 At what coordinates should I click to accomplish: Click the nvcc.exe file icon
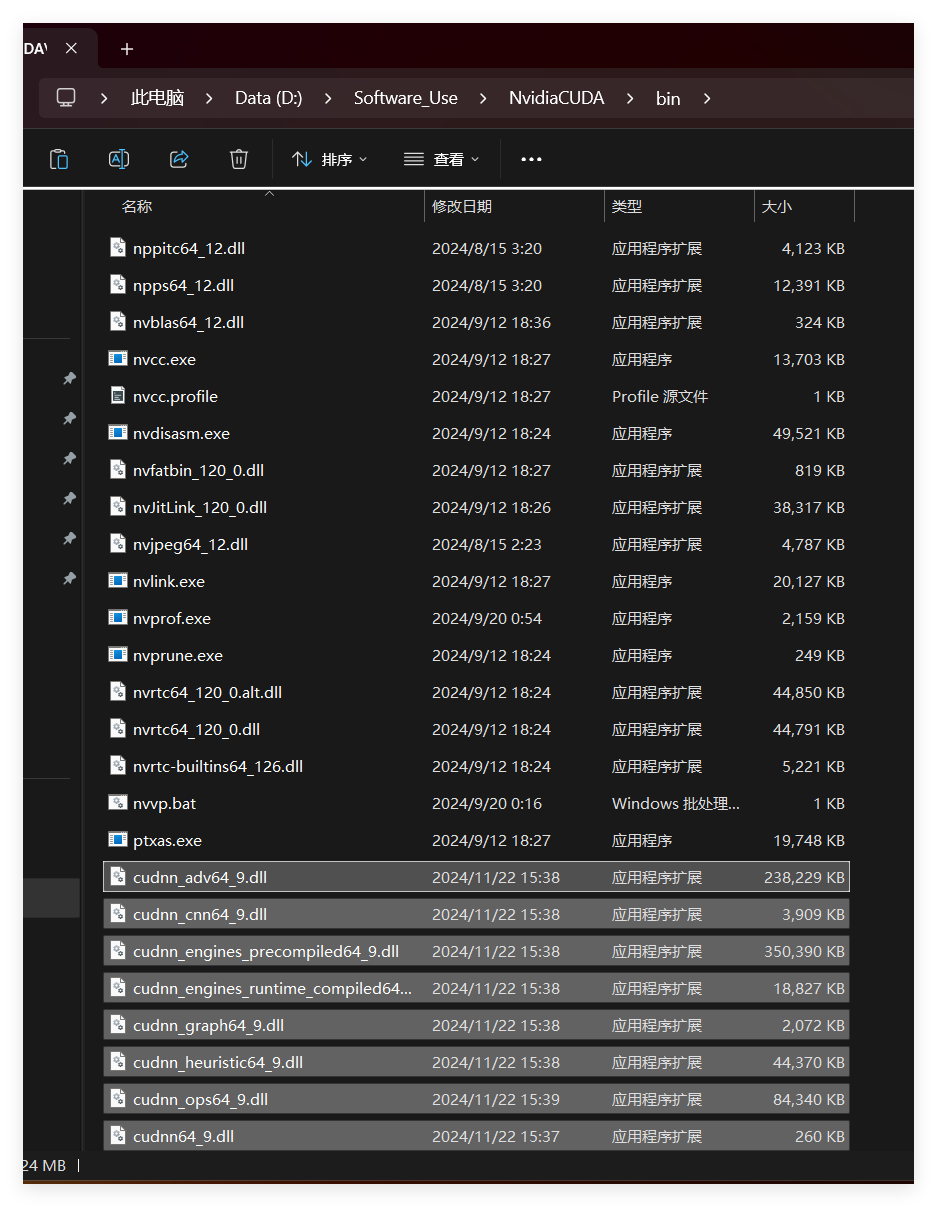click(x=118, y=359)
